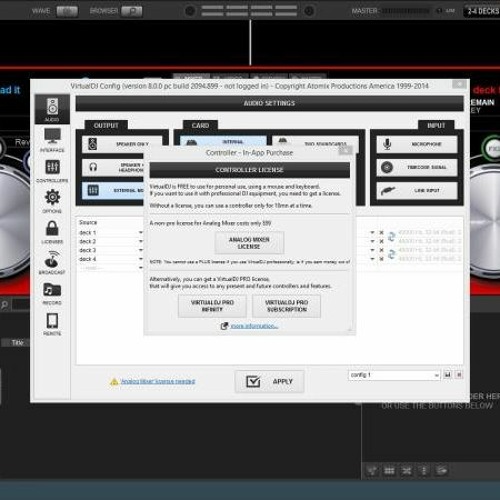Open the config 1 preset dropdown

394,375
